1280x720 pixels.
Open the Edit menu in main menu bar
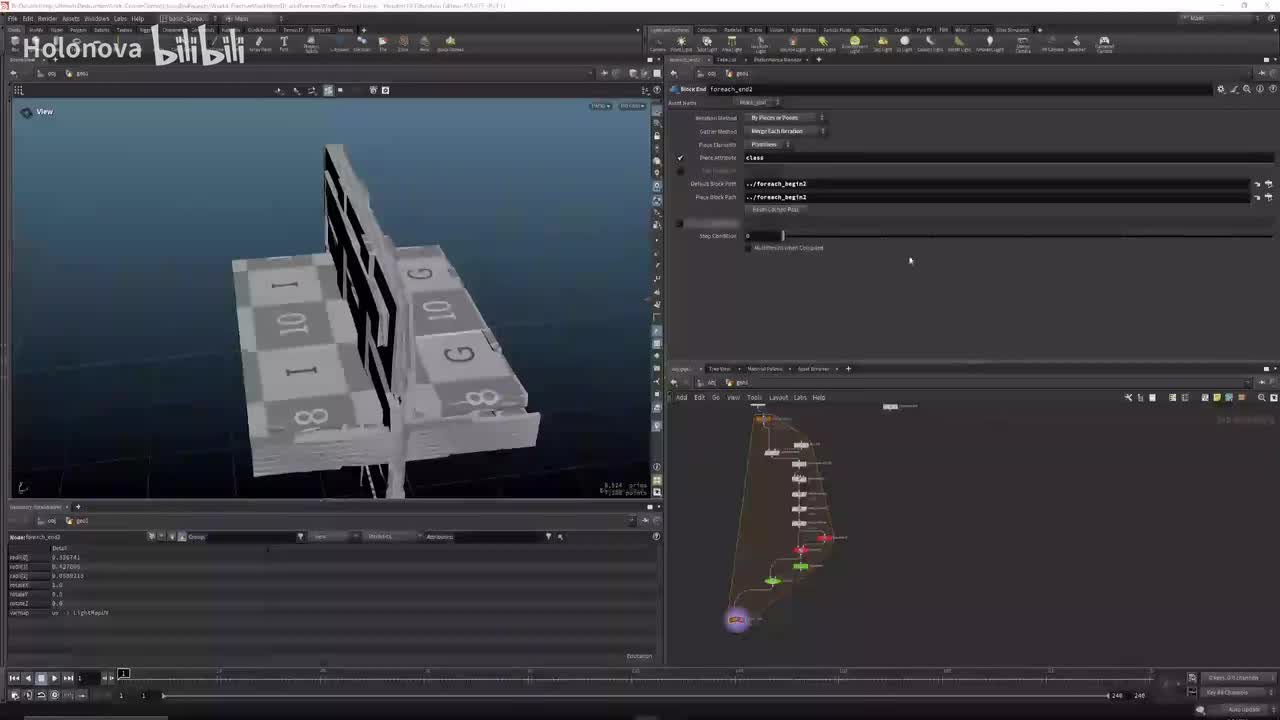tap(28, 18)
